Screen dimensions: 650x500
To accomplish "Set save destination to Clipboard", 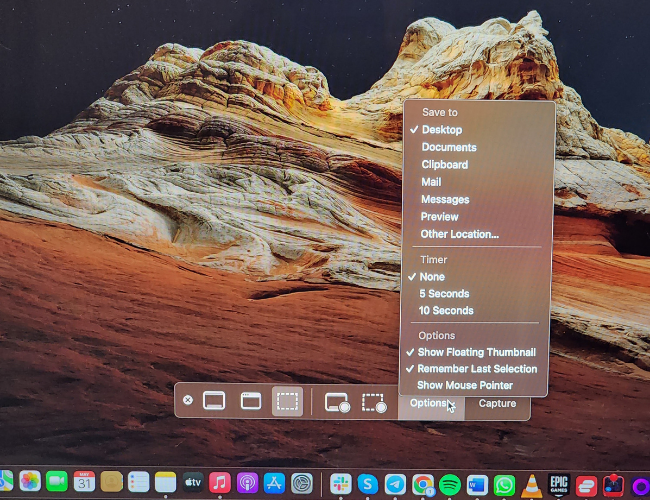I will coord(445,165).
